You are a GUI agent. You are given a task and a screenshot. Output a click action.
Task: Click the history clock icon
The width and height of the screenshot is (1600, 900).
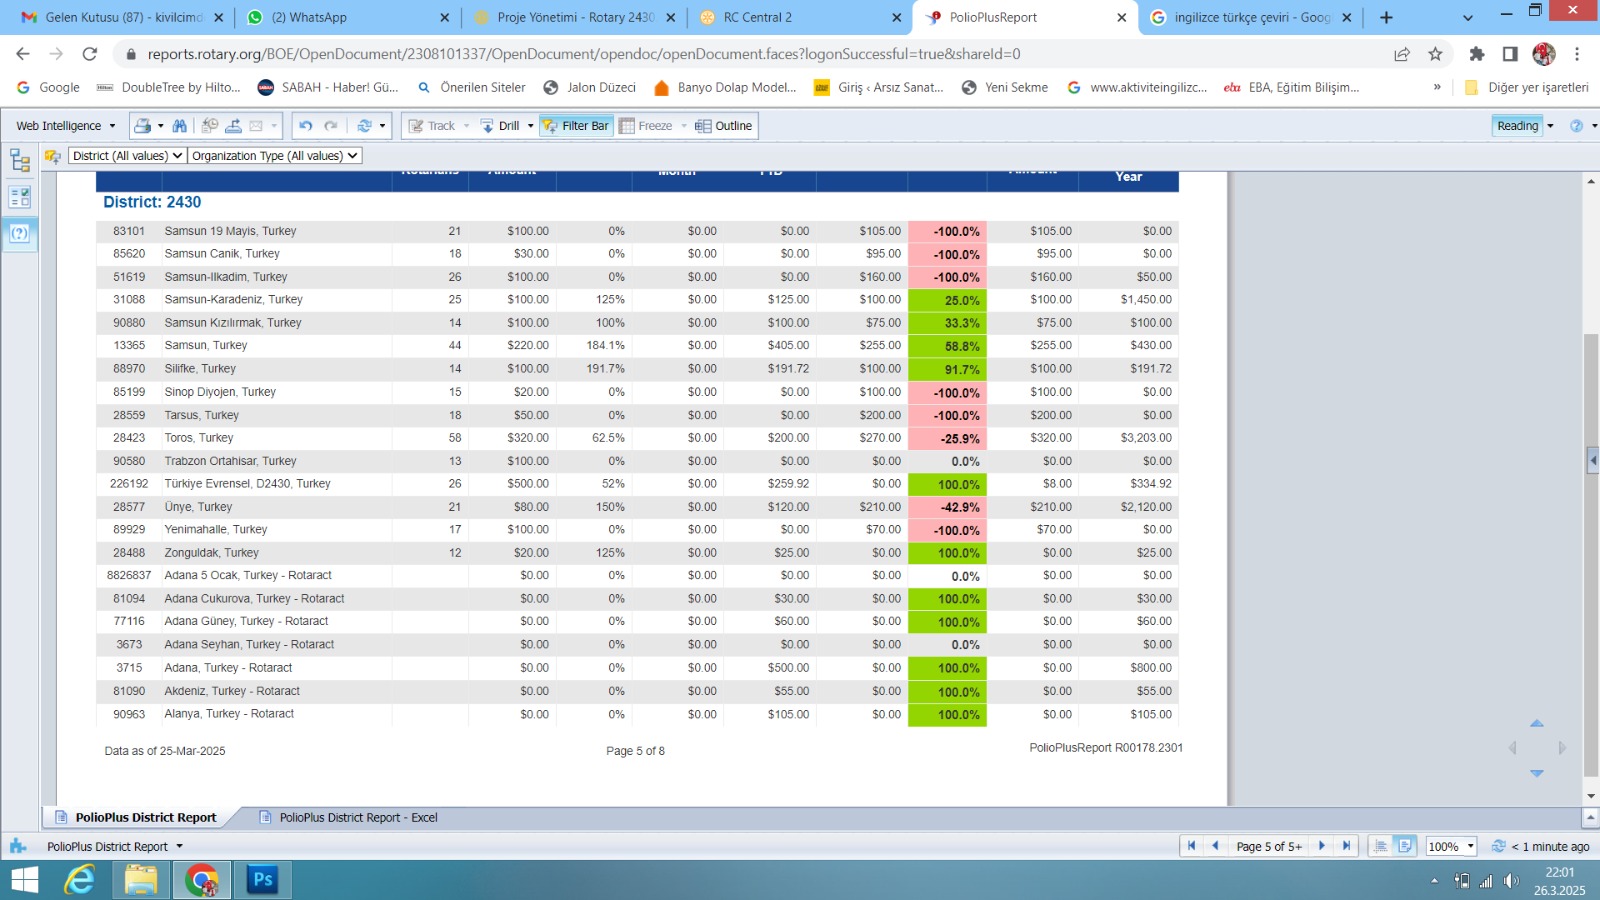coord(210,126)
